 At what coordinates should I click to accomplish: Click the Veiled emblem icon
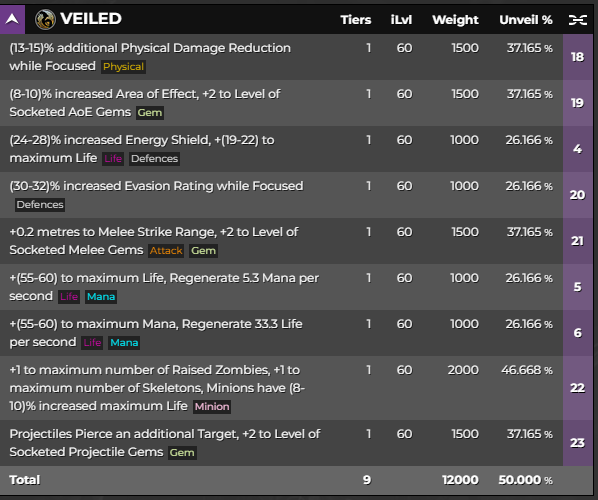[45, 19]
